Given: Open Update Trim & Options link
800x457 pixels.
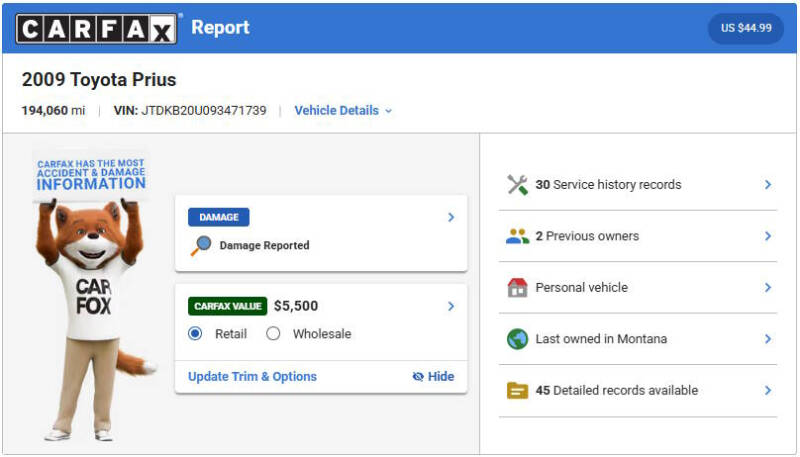Looking at the screenshot, I should tap(252, 376).
